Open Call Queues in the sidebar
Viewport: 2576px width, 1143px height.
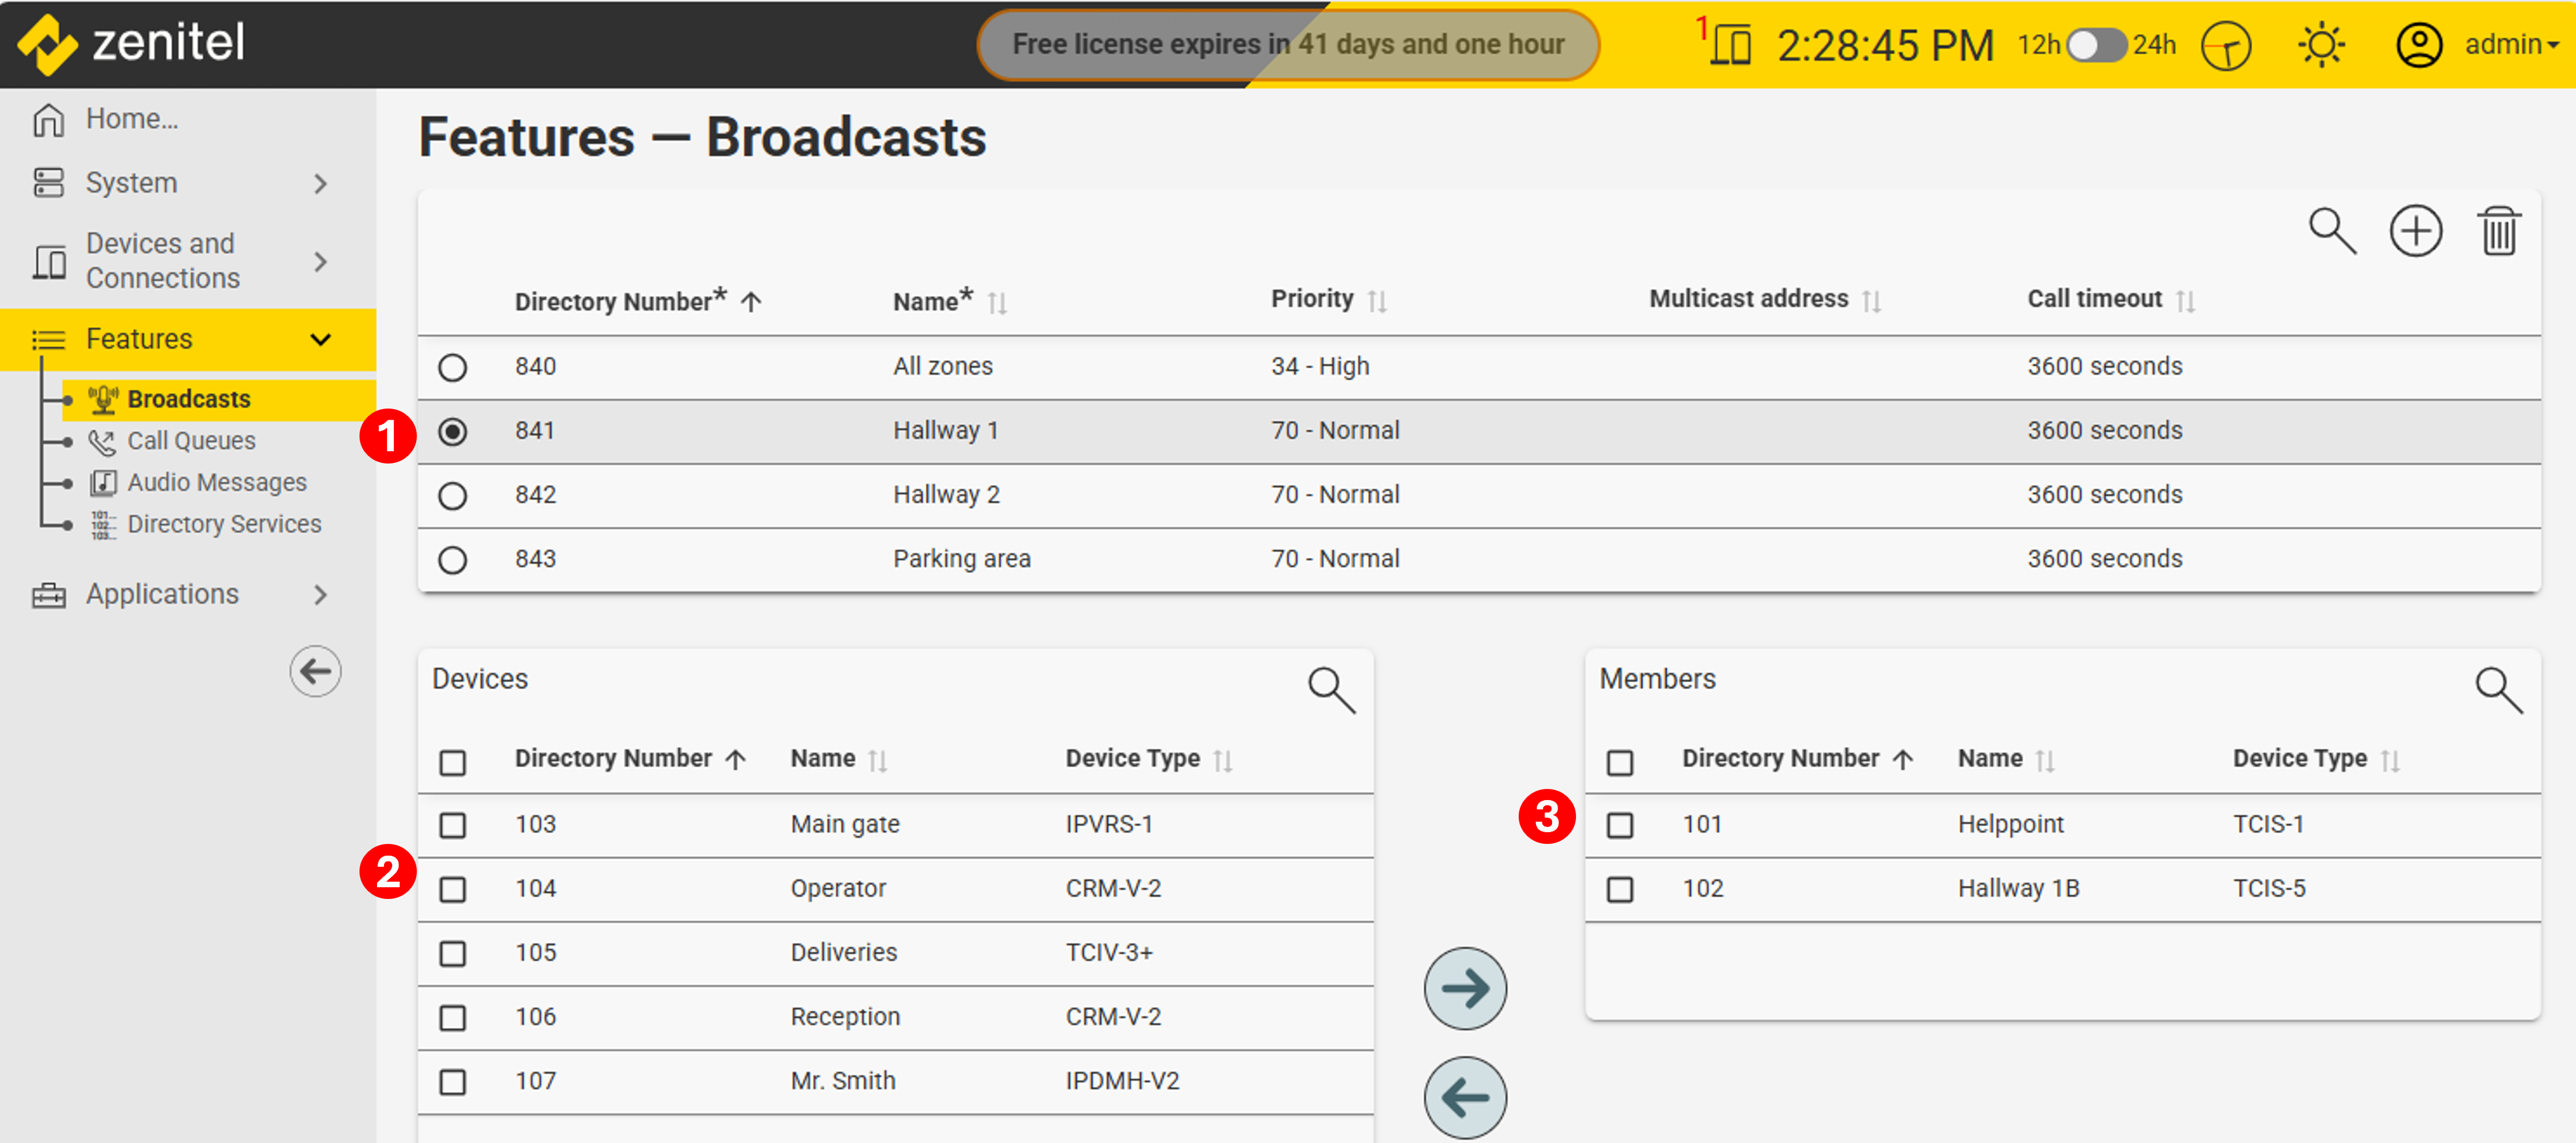click(x=190, y=441)
